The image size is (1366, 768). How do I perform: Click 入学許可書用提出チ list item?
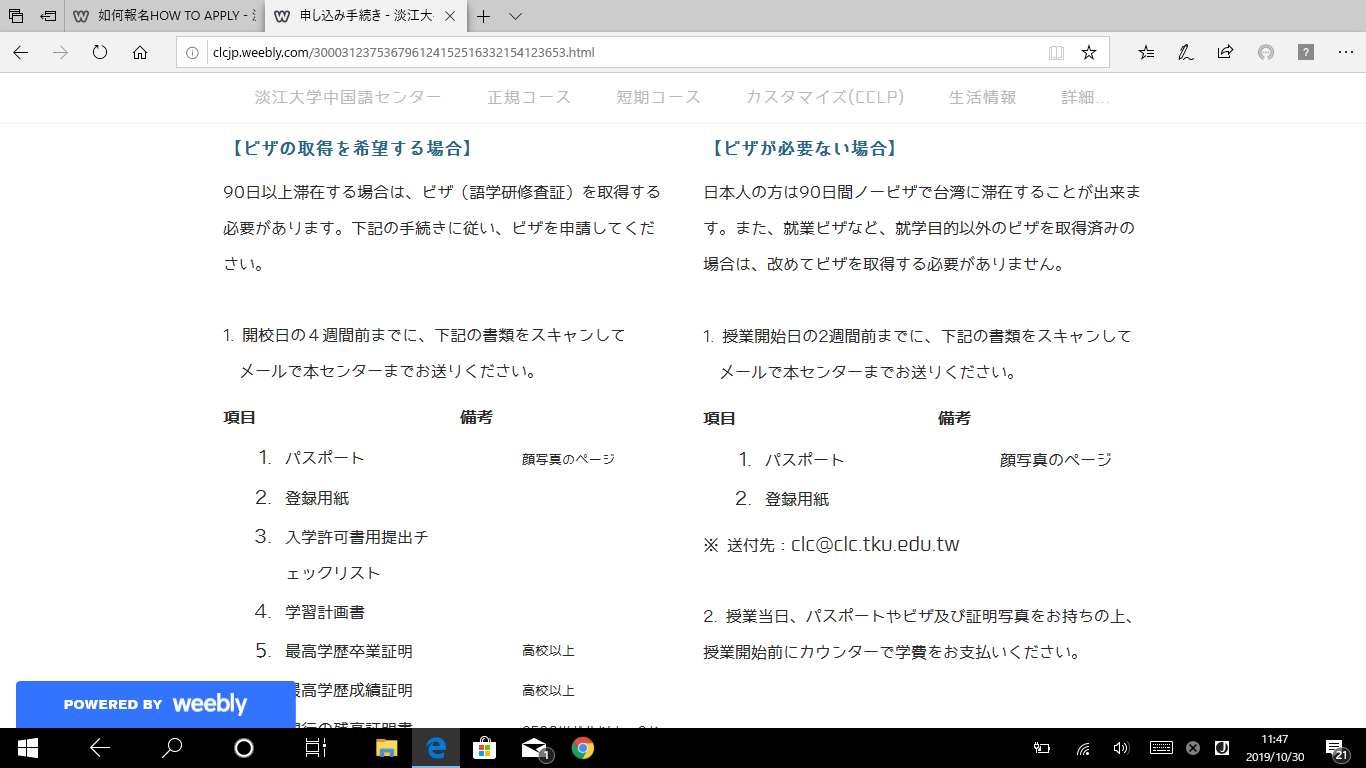click(x=357, y=538)
